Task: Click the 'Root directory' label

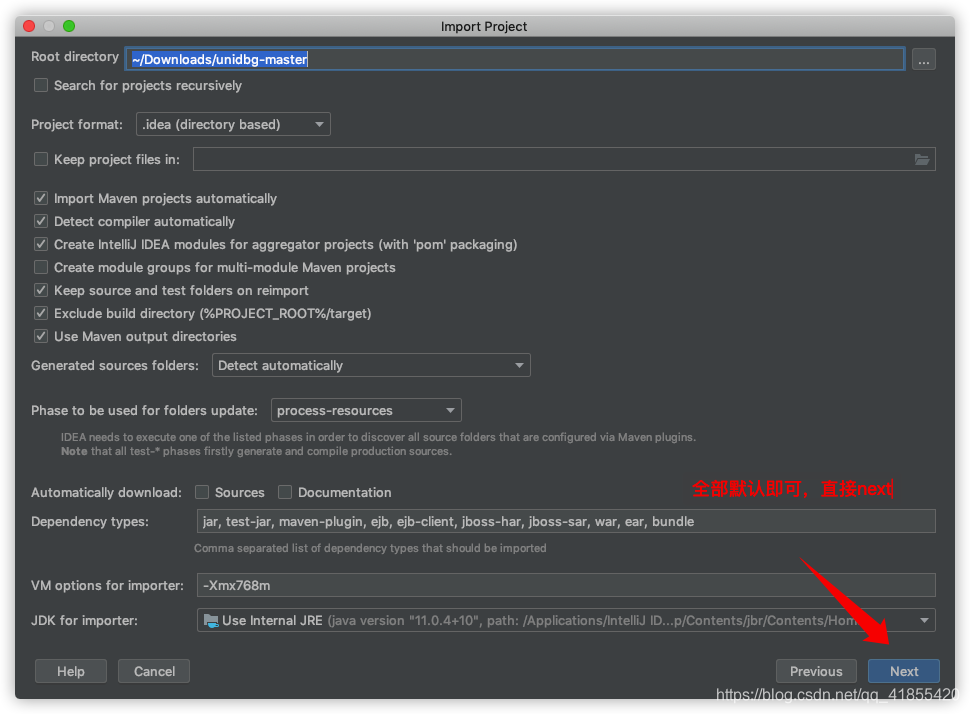Action: click(75, 56)
